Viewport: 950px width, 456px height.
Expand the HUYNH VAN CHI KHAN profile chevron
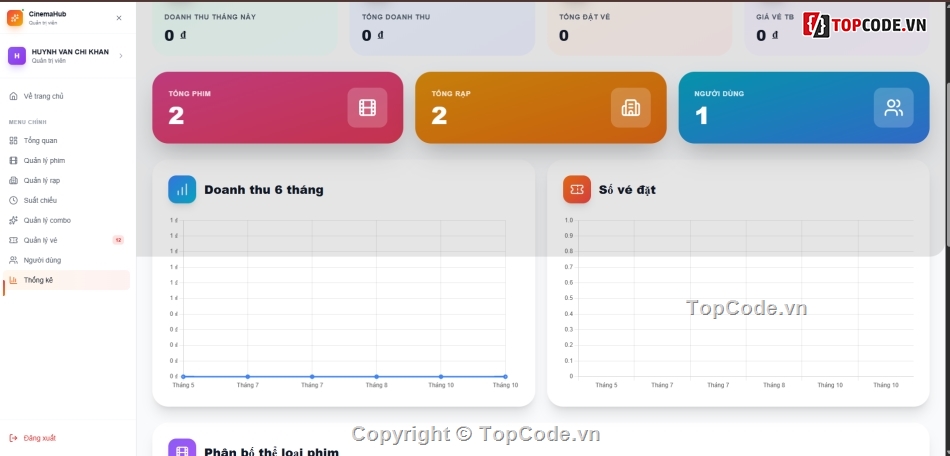(121, 56)
